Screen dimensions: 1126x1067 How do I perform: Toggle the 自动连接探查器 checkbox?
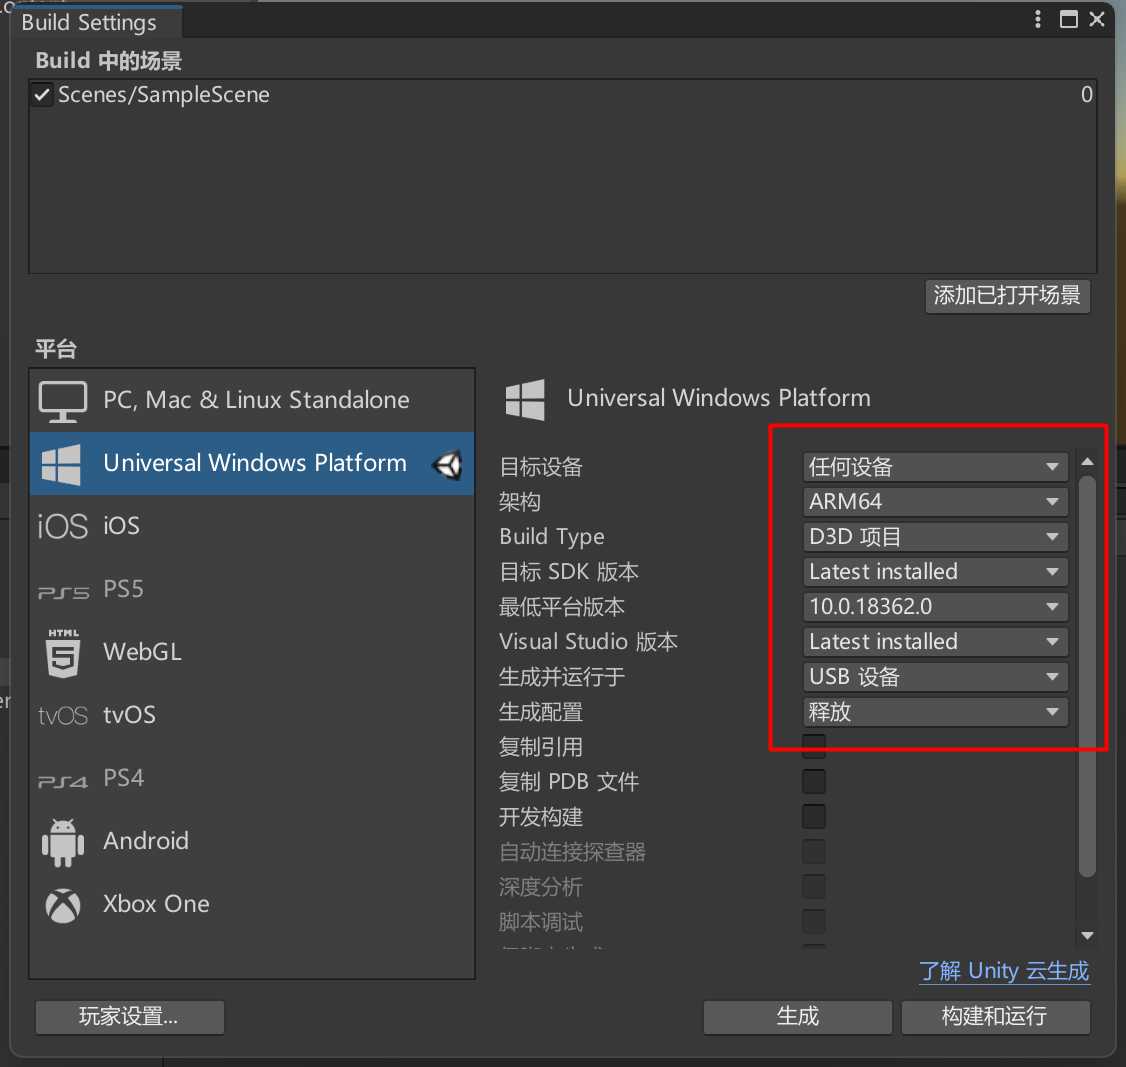click(x=814, y=852)
